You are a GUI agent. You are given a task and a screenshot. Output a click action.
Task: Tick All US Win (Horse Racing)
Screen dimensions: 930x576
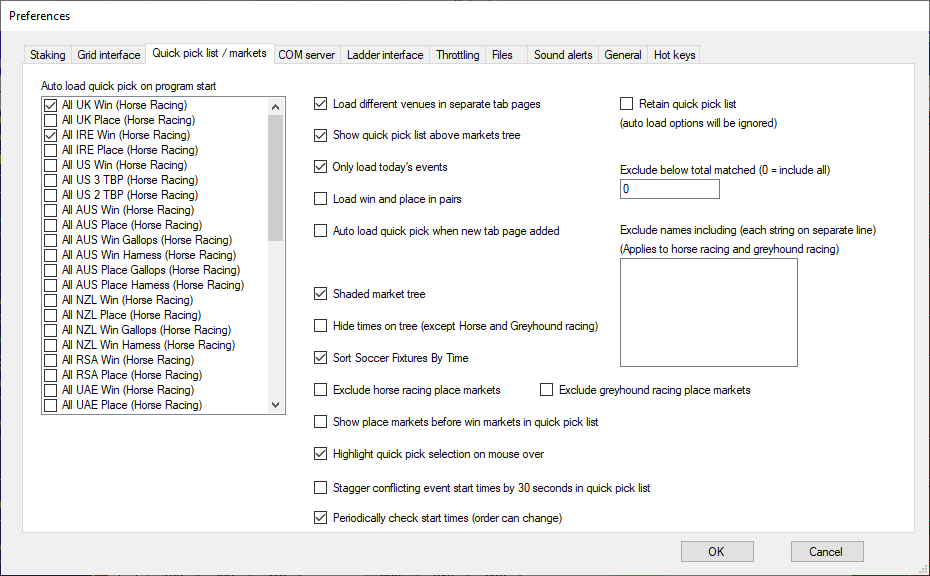50,165
